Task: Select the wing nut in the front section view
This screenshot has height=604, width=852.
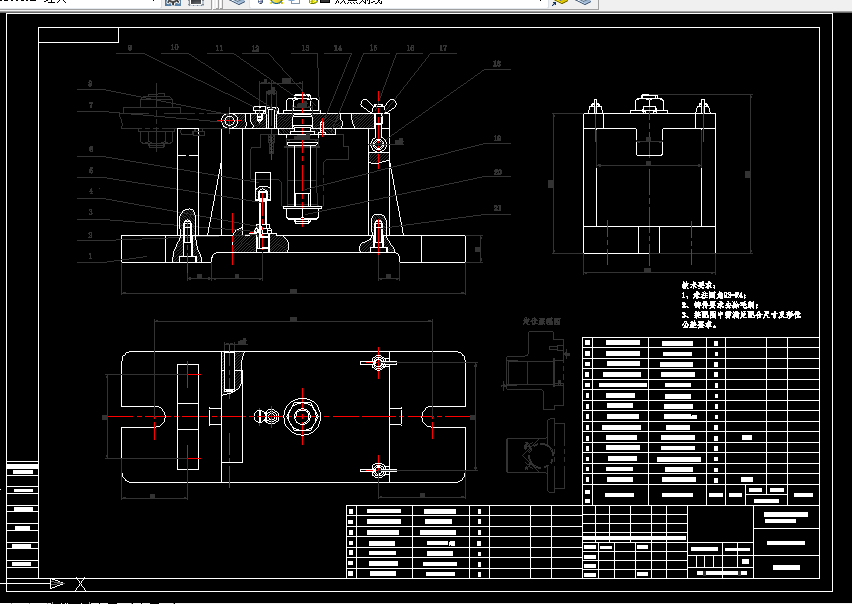Action: 379,105
